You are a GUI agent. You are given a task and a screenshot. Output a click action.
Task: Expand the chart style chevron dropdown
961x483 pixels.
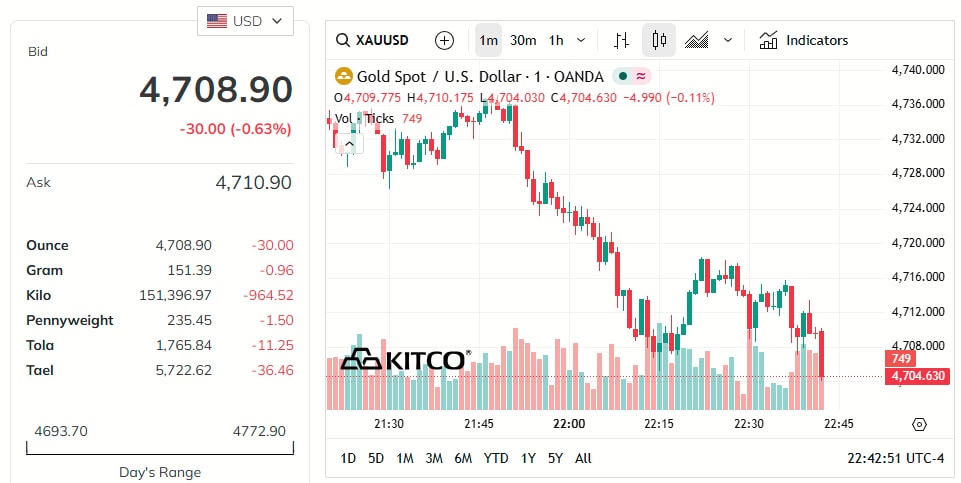coord(728,41)
